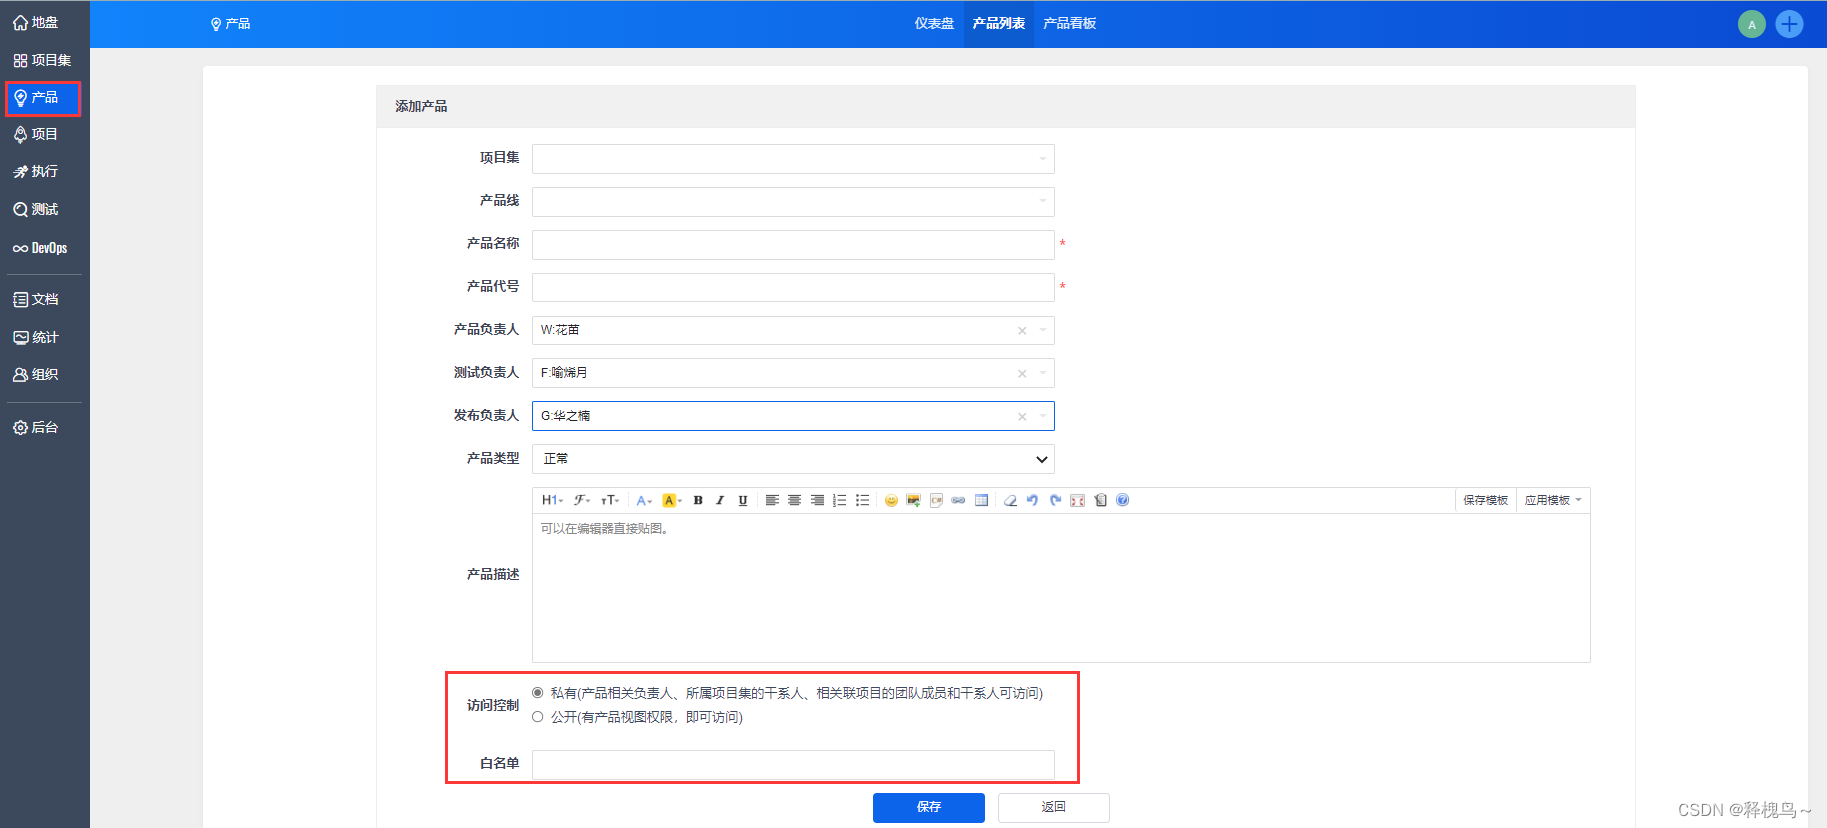Insert numbered list in editor
The width and height of the screenshot is (1827, 828).
(x=840, y=500)
